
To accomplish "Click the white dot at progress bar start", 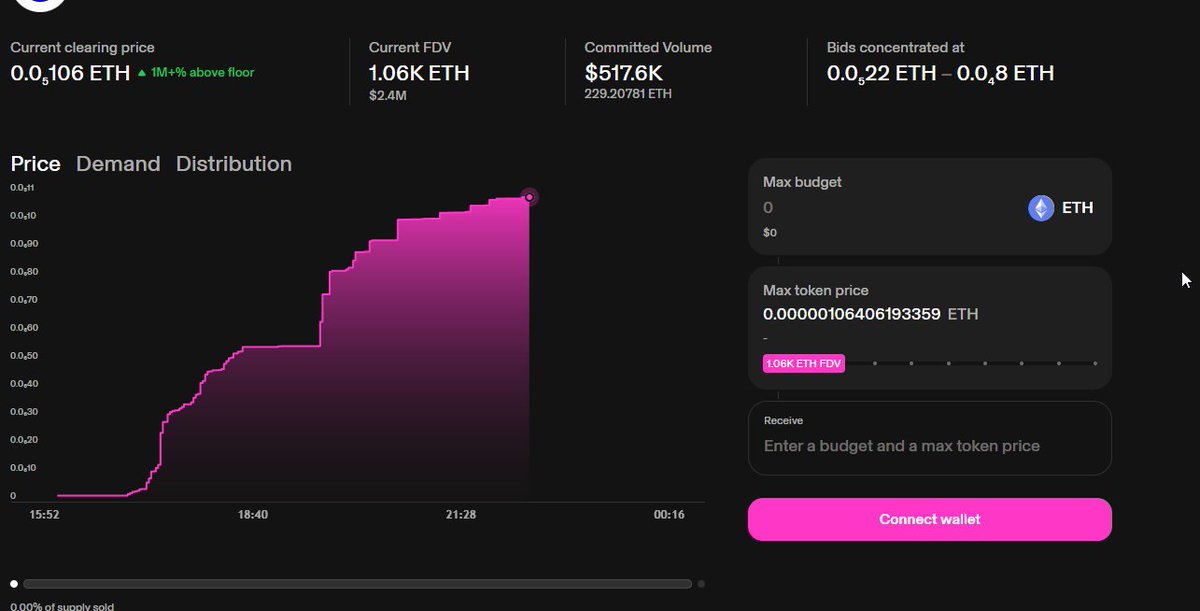I will pyautogui.click(x=13, y=583).
